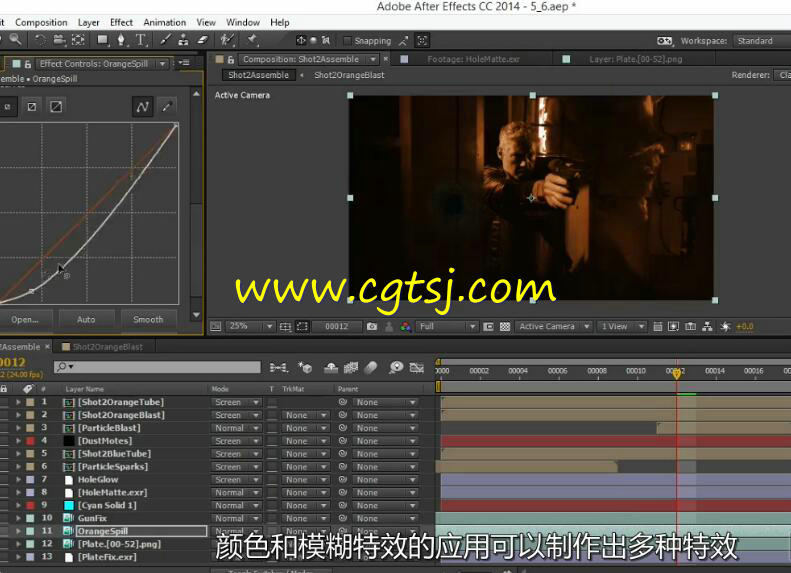Open the Animation menu
The width and height of the screenshot is (791, 573).
tap(164, 22)
